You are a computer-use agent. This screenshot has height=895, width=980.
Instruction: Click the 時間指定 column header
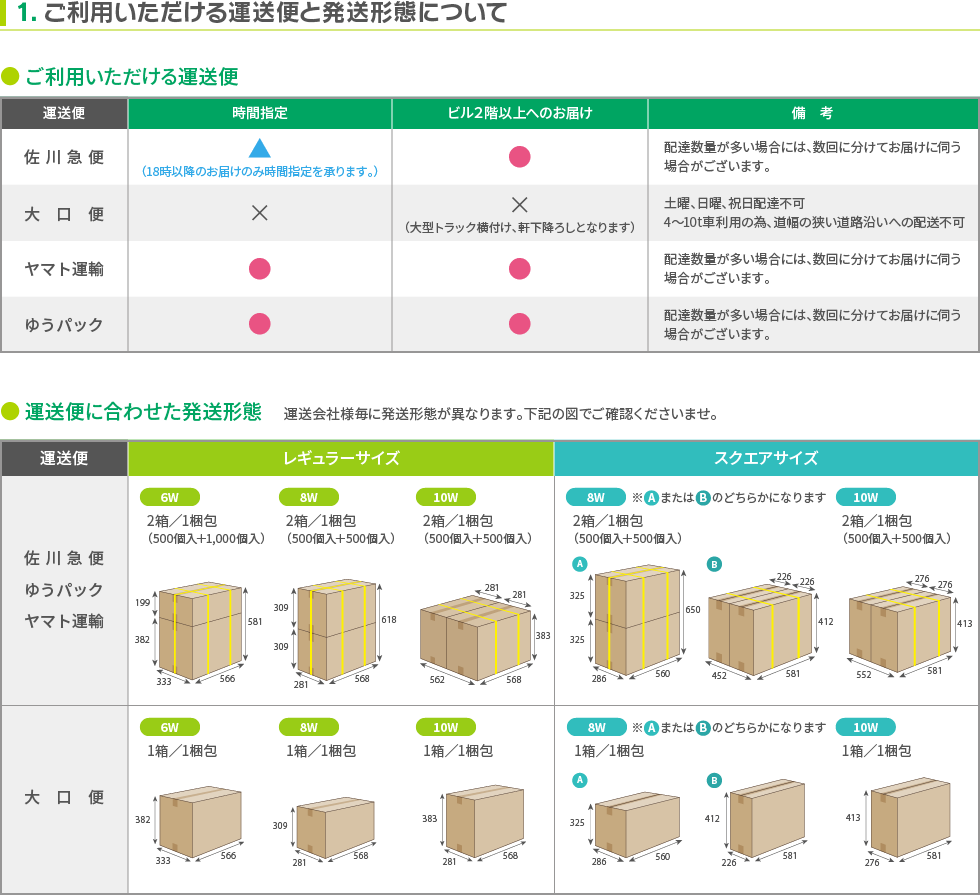pyautogui.click(x=259, y=113)
